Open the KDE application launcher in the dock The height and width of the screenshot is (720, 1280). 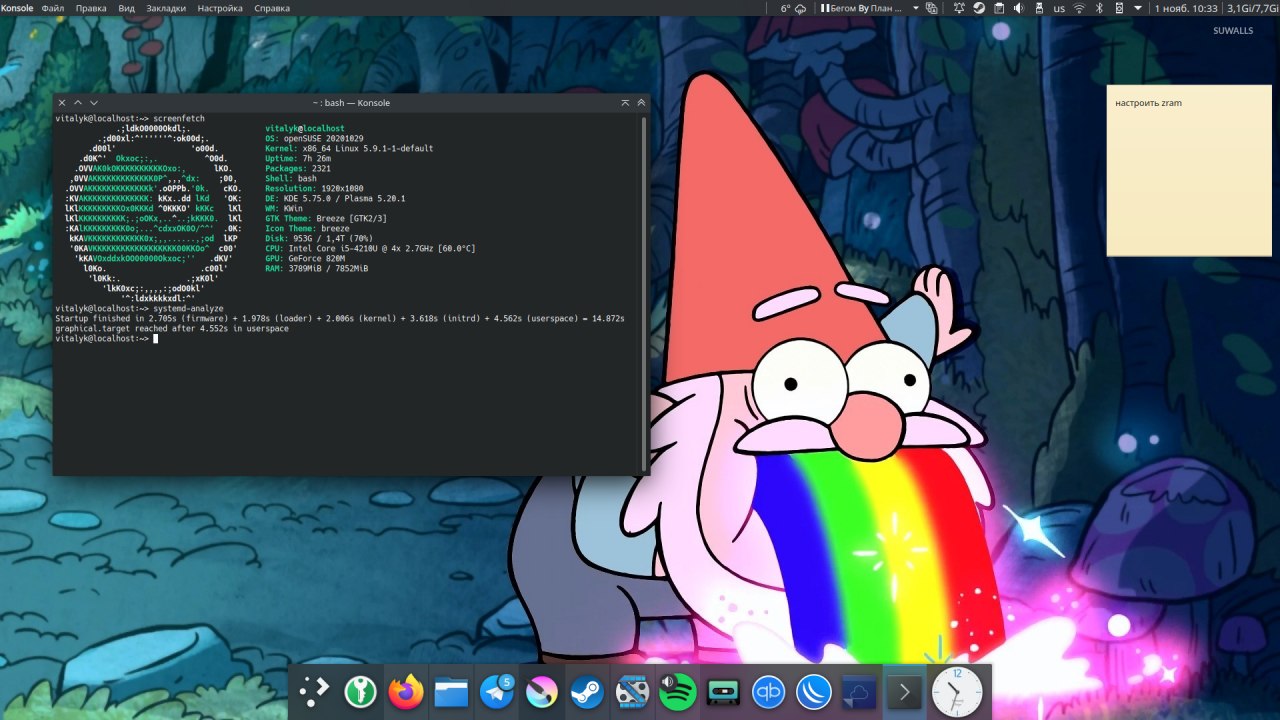tap(316, 691)
